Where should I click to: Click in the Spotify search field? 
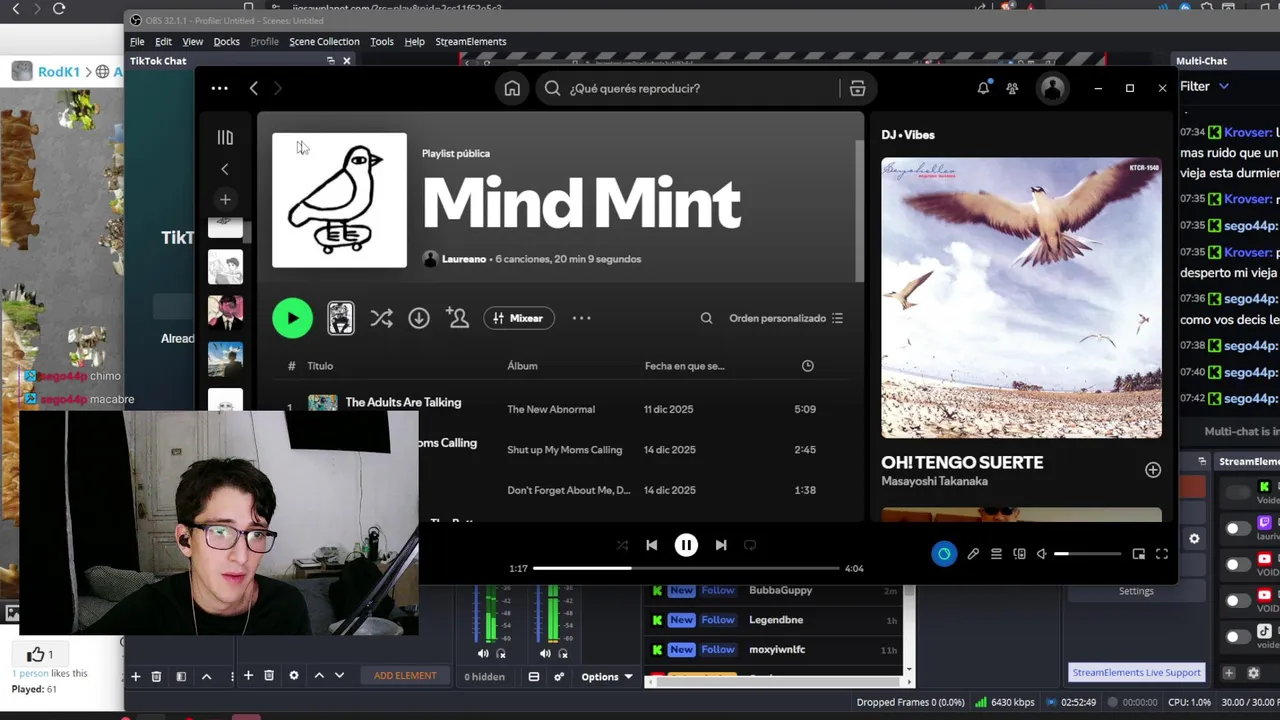690,88
